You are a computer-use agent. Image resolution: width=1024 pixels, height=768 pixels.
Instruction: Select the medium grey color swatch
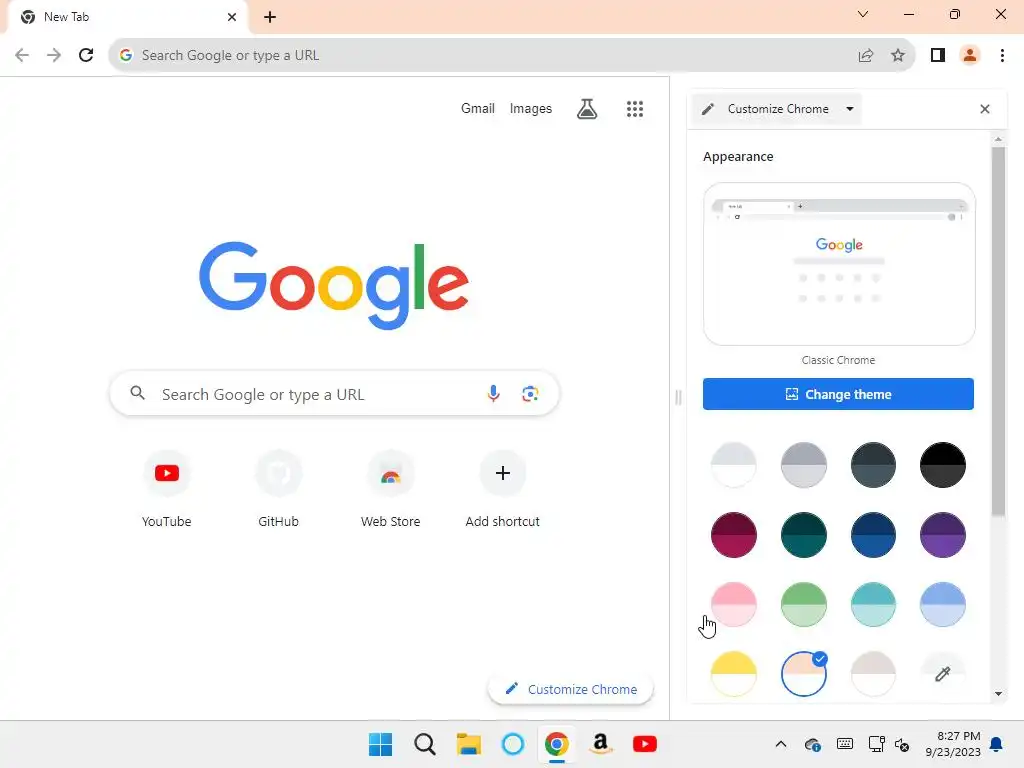tap(803, 465)
